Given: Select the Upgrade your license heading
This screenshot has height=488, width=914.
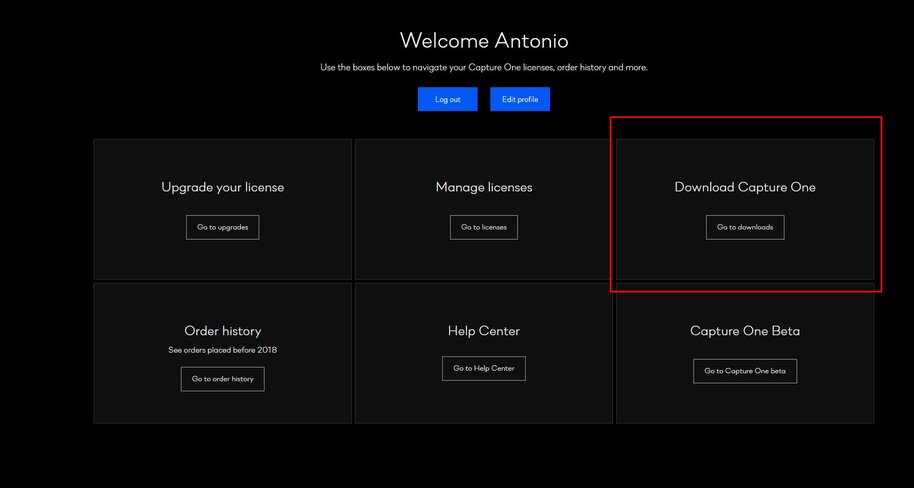Looking at the screenshot, I should (x=223, y=187).
